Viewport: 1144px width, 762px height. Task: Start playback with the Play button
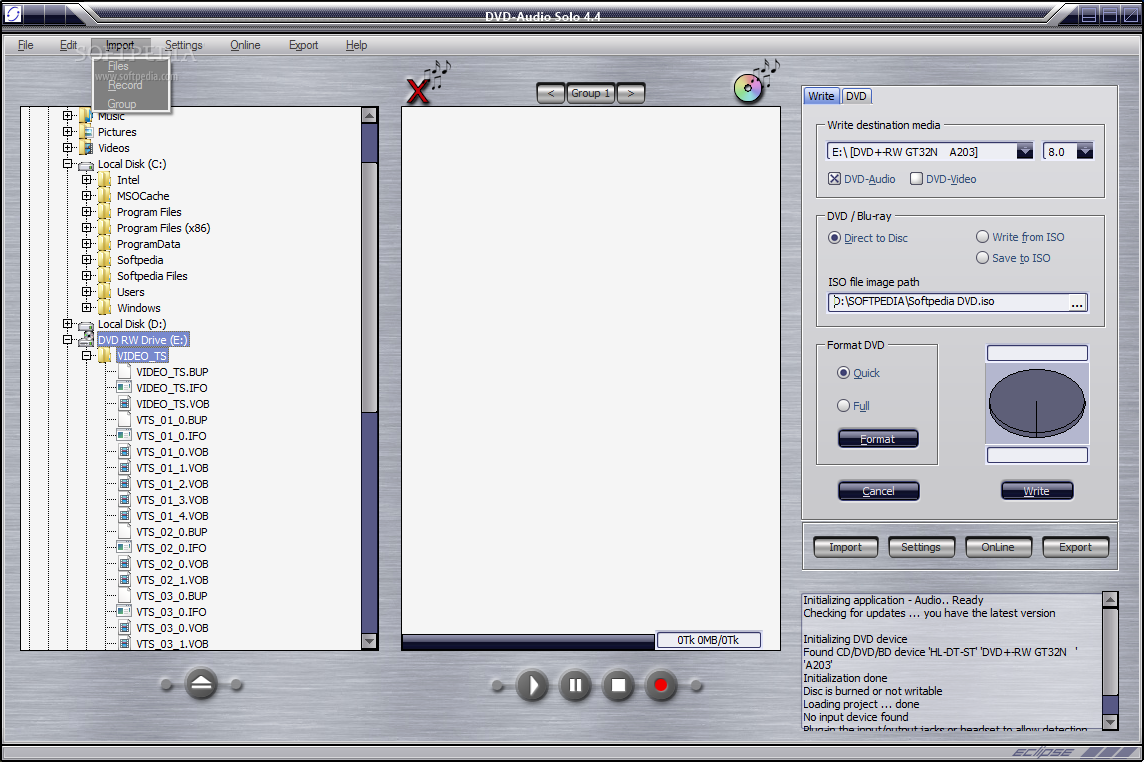click(532, 685)
